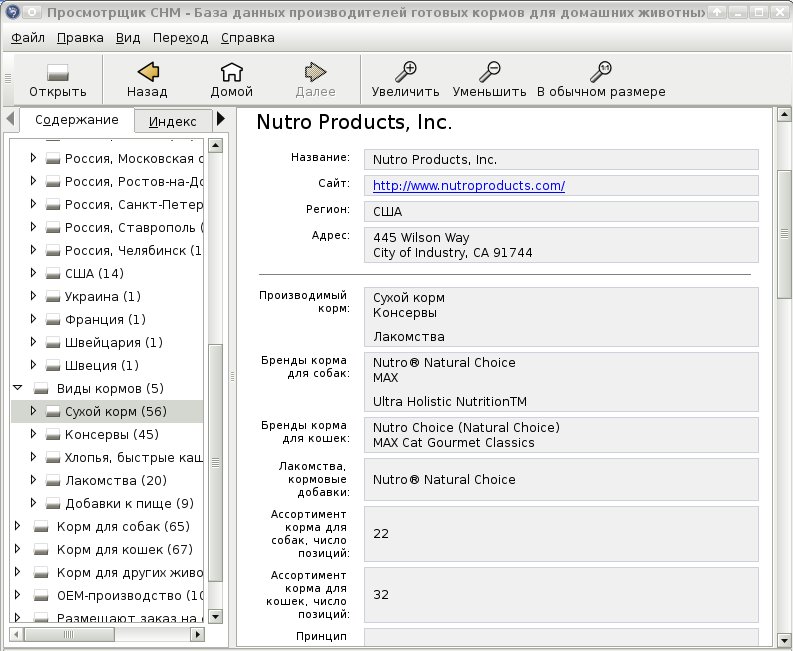
Task: Select Россия, Челябинск tree entry
Action: tap(134, 250)
